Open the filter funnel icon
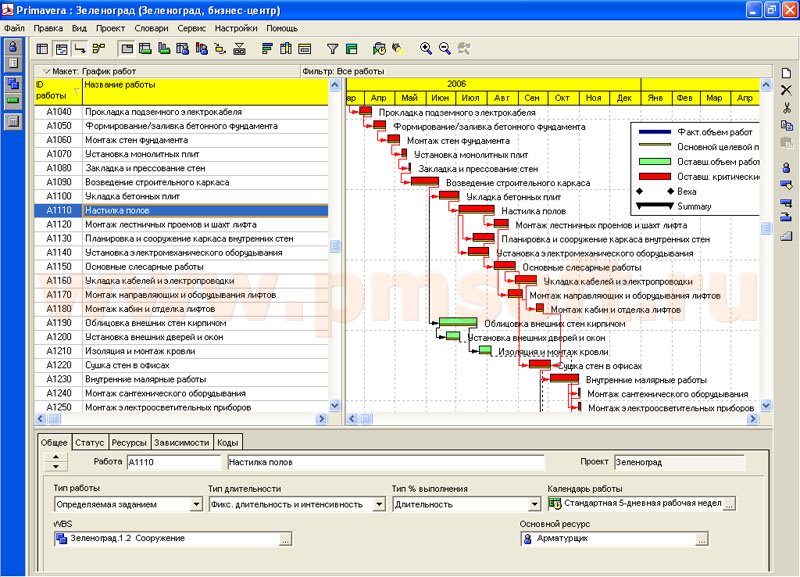800x577 pixels. [332, 49]
